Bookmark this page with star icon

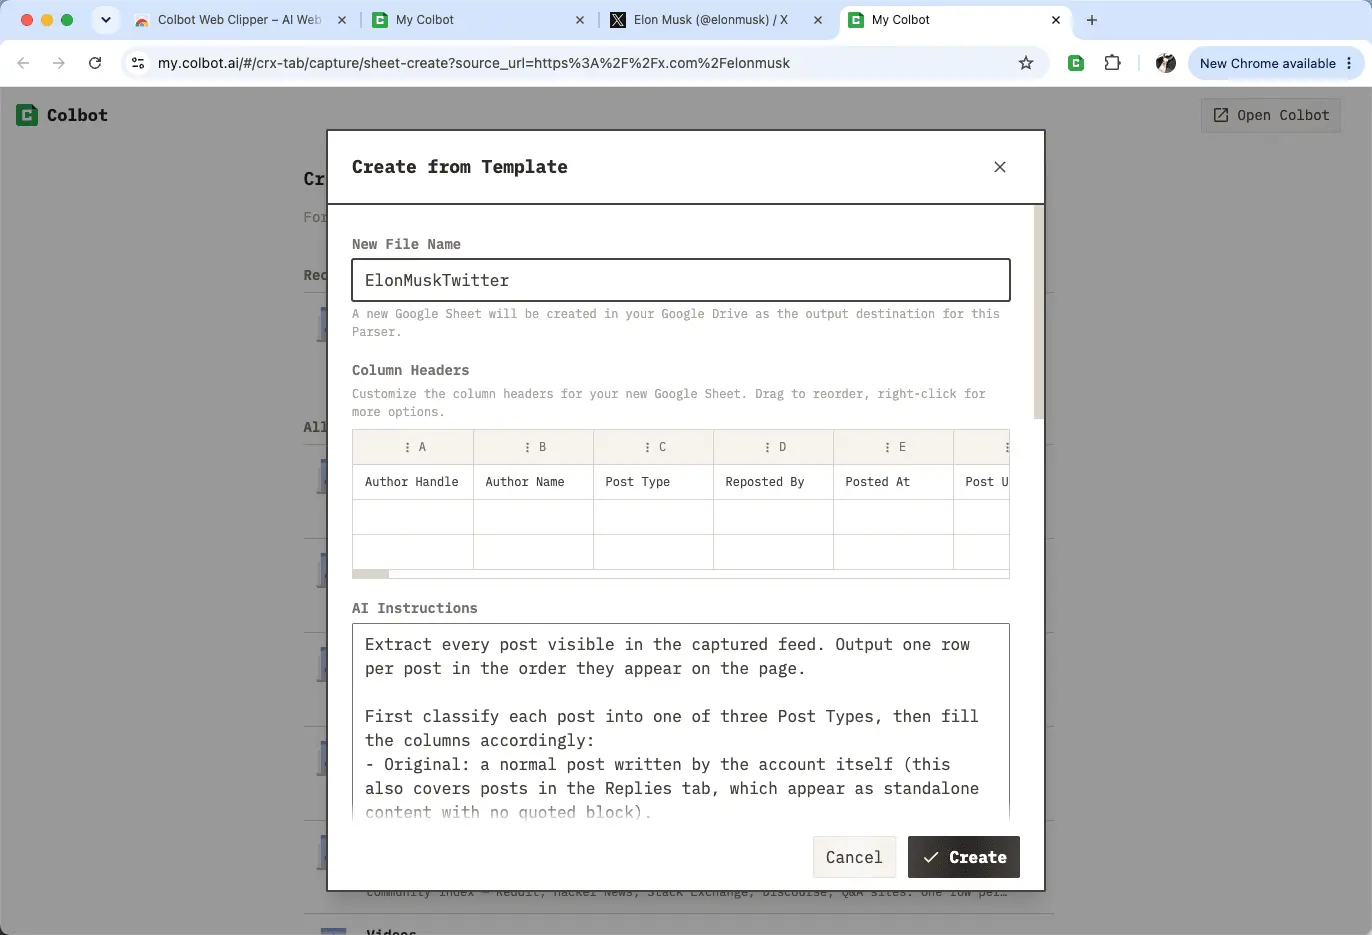(x=1026, y=63)
